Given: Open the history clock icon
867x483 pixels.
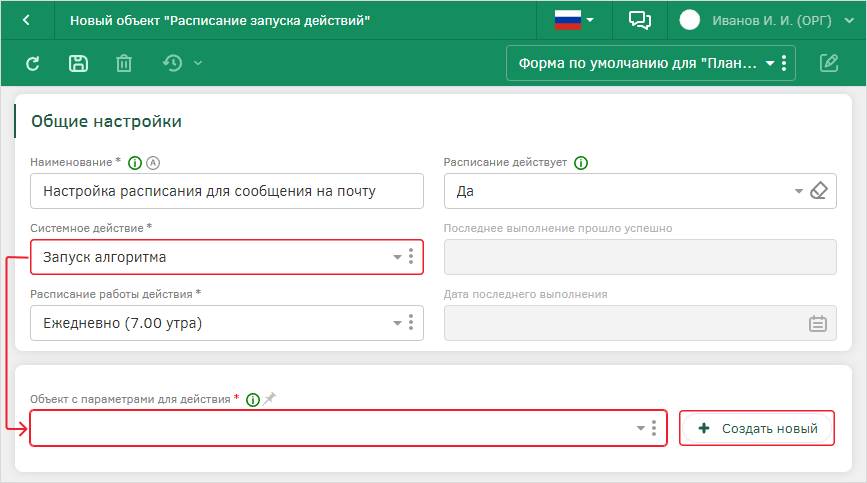Looking at the screenshot, I should coord(173,64).
